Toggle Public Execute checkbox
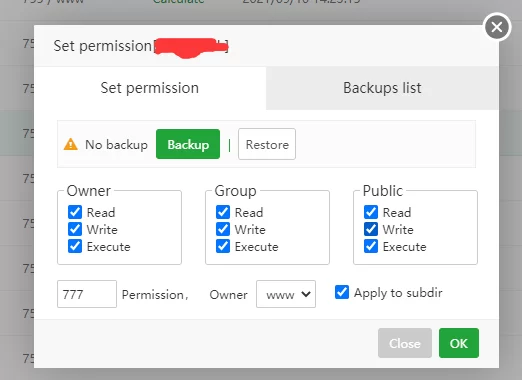The image size is (522, 380). 371,246
